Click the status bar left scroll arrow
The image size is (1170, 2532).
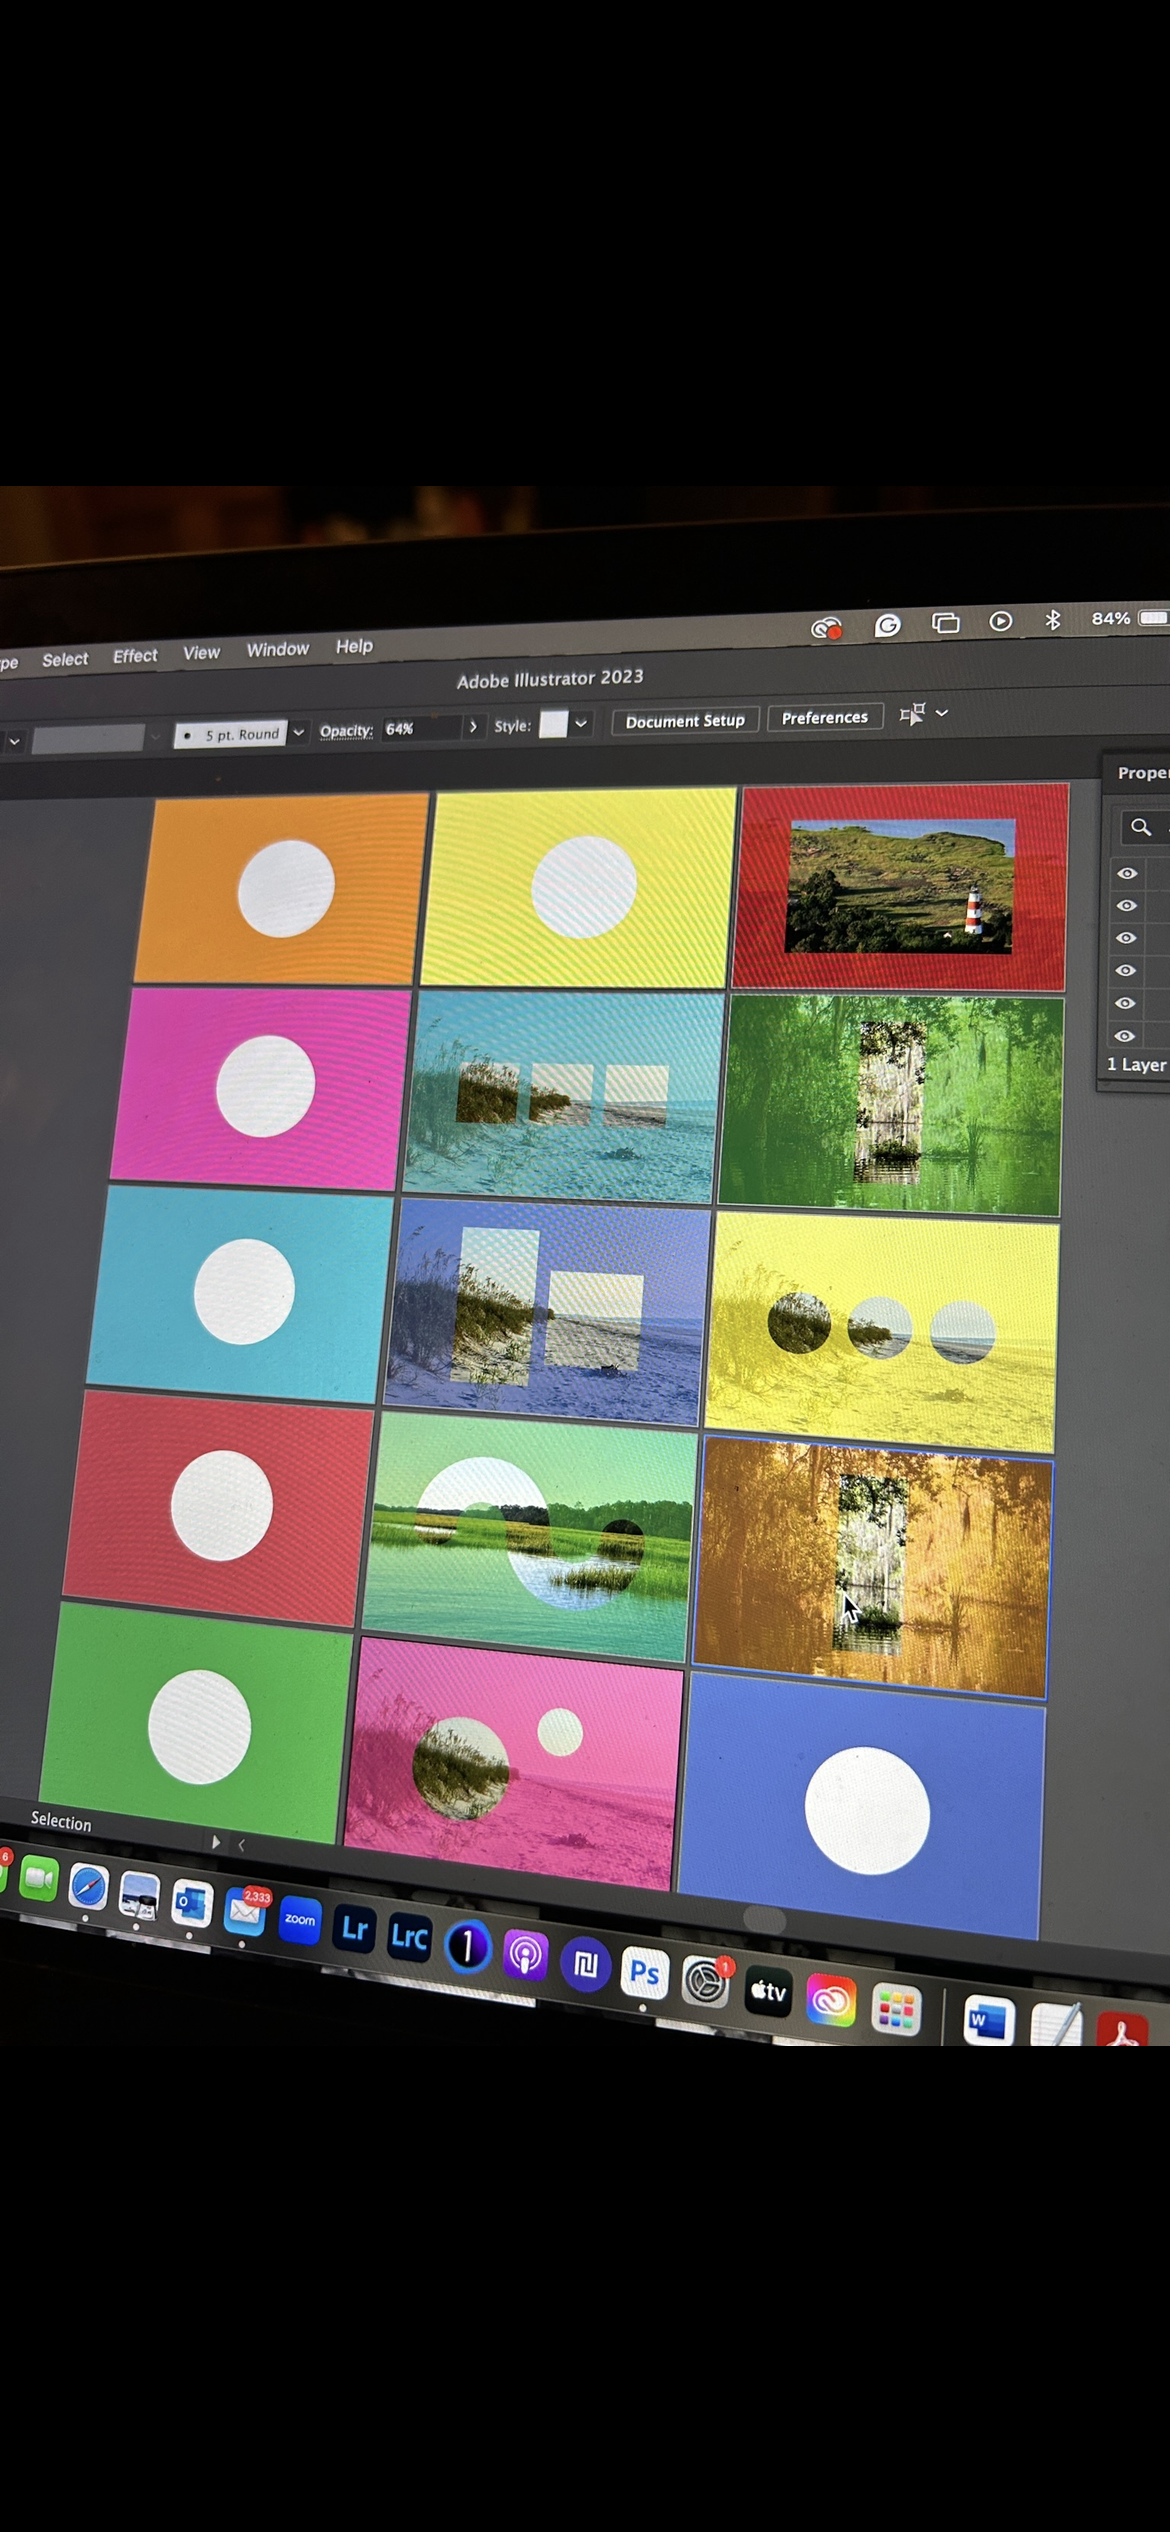point(241,1845)
